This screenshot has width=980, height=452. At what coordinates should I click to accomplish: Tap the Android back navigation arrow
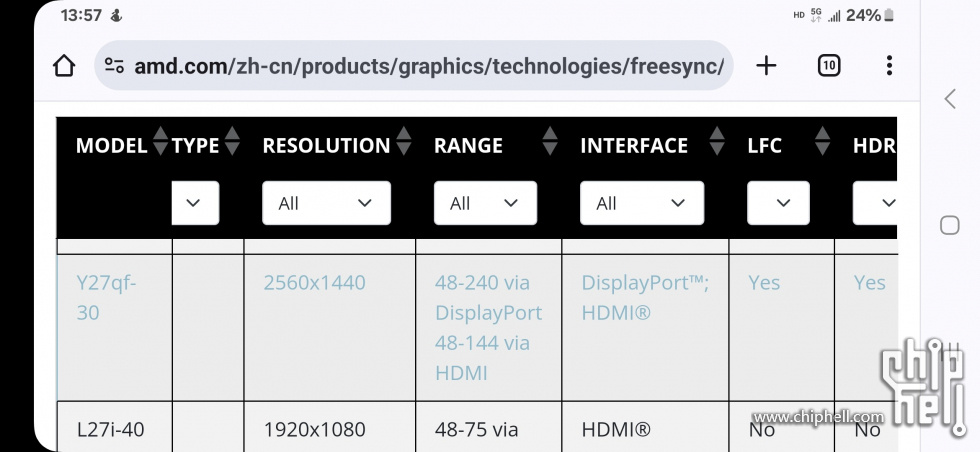tap(950, 99)
